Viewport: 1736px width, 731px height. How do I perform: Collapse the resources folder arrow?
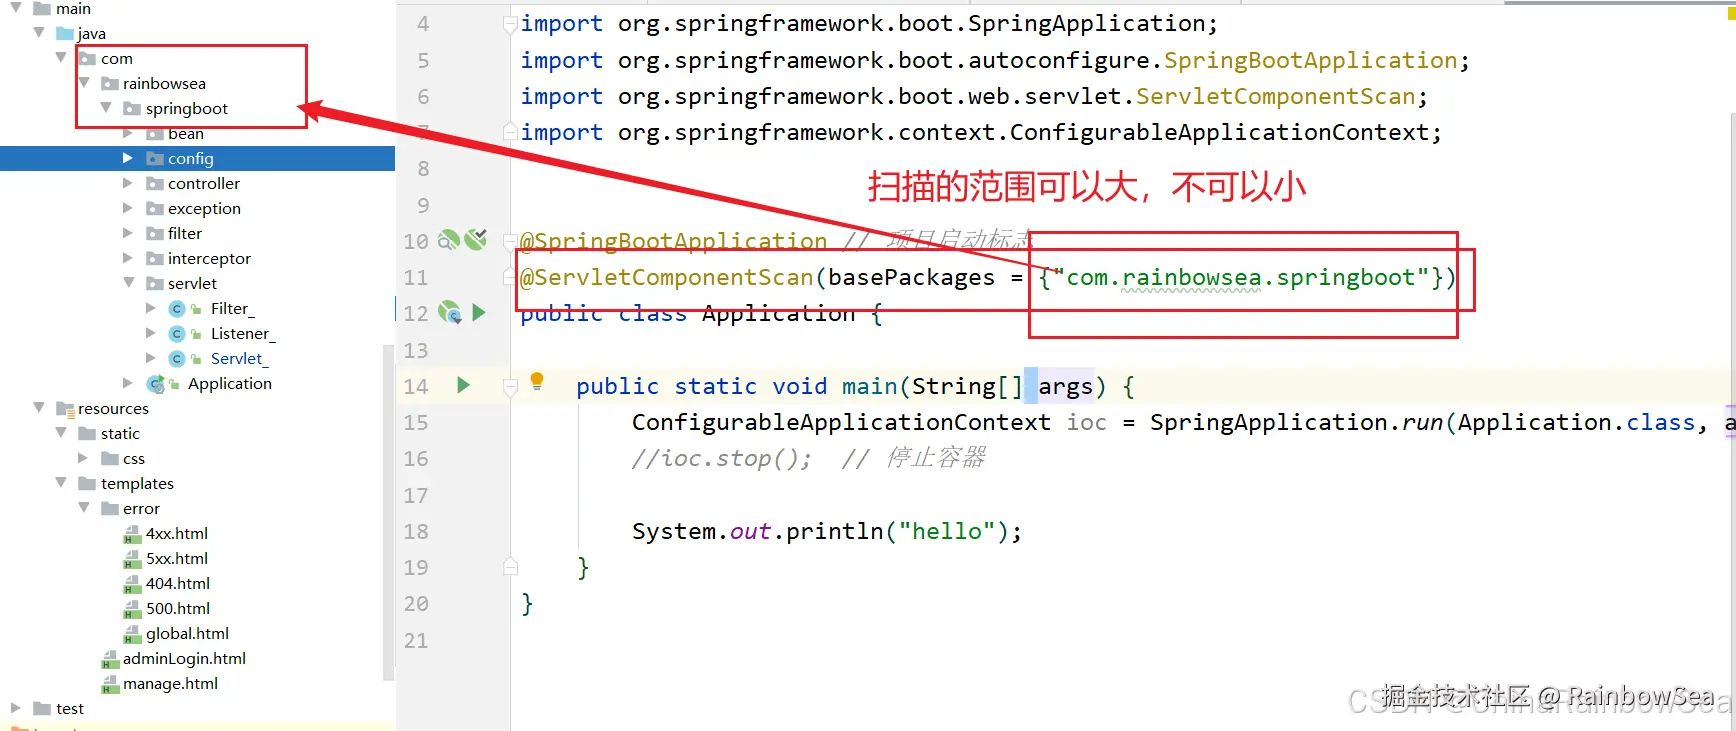[x=39, y=408]
